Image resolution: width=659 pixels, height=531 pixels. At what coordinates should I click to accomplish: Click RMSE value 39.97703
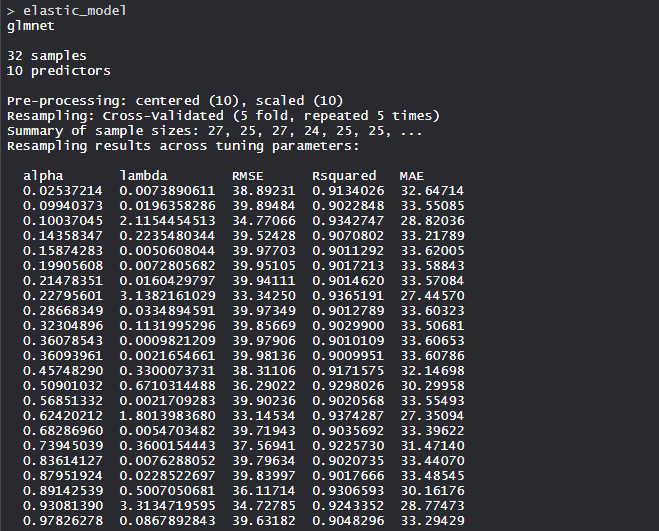(x=264, y=251)
